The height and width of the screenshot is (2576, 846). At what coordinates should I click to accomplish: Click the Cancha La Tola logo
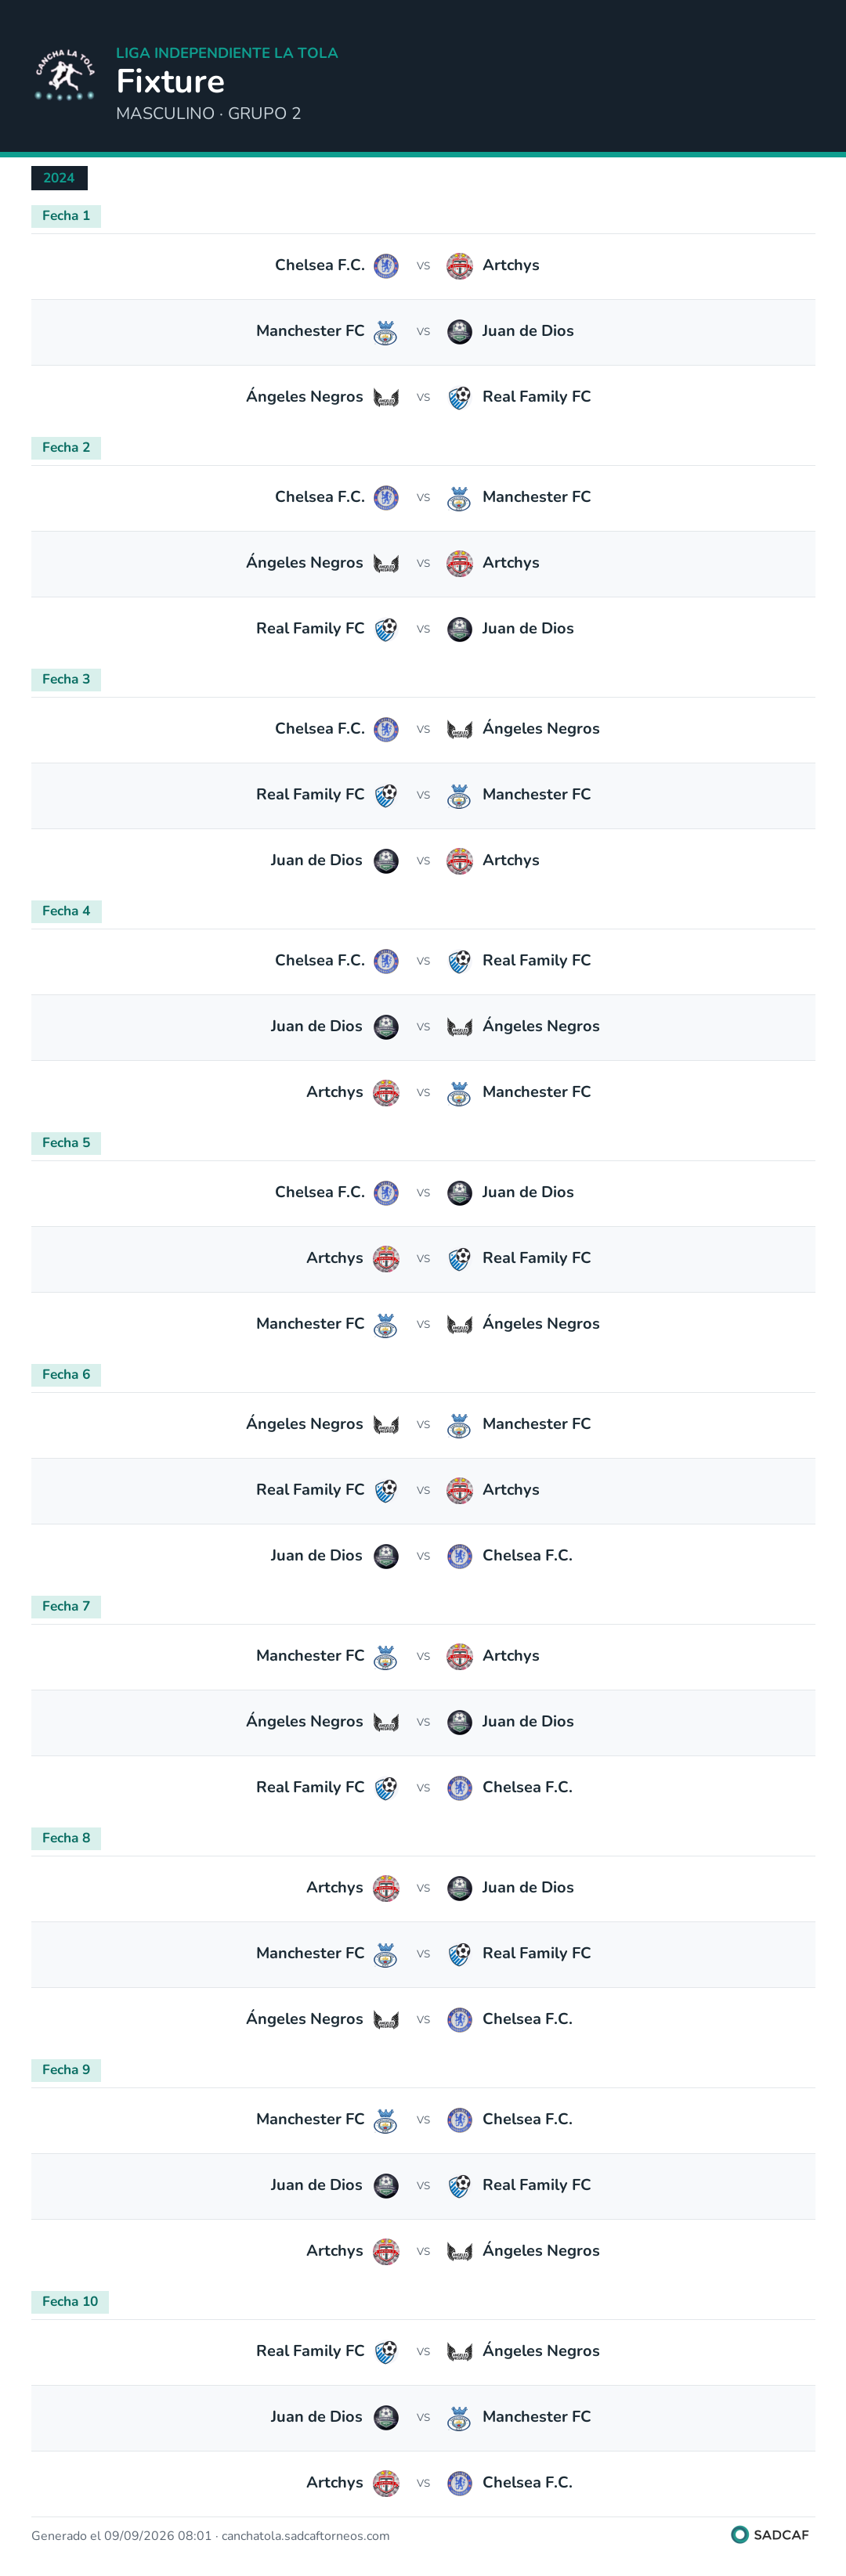click(x=65, y=76)
